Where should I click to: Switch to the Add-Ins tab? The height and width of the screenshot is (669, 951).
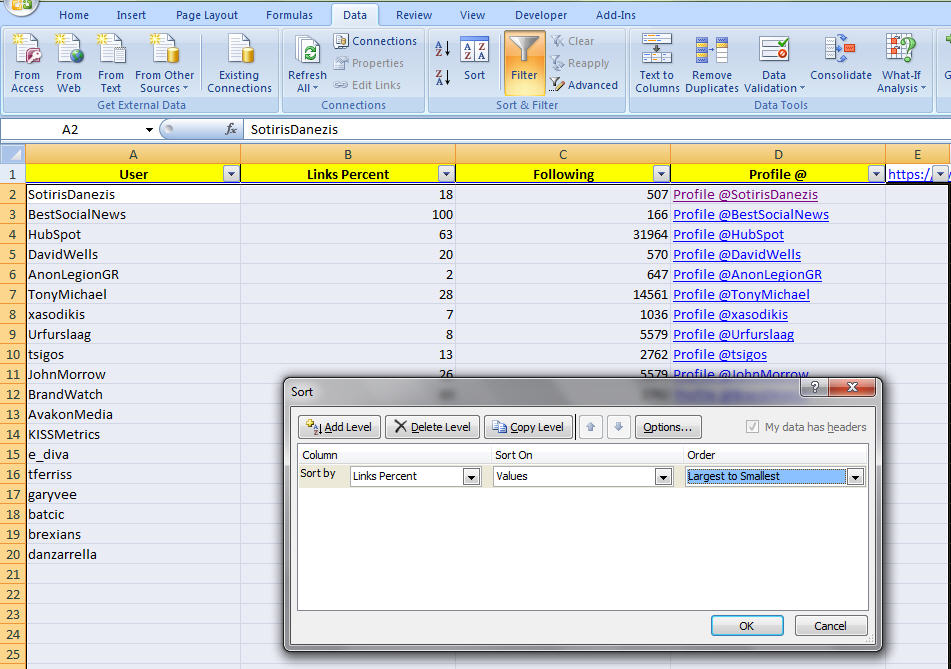click(x=616, y=15)
